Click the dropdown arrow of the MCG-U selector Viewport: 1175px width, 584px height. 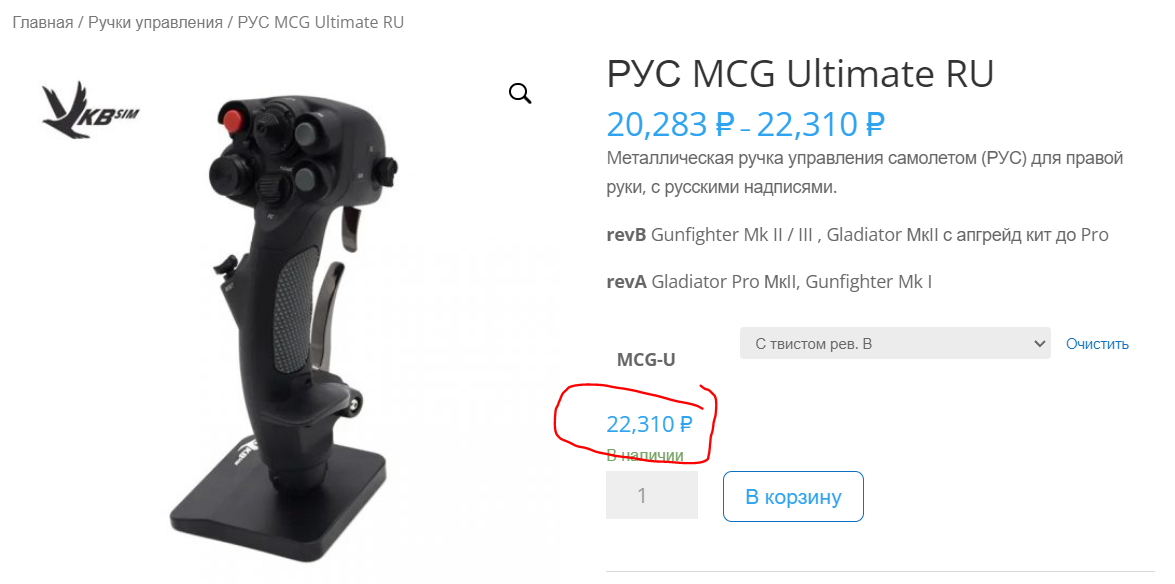[1039, 343]
